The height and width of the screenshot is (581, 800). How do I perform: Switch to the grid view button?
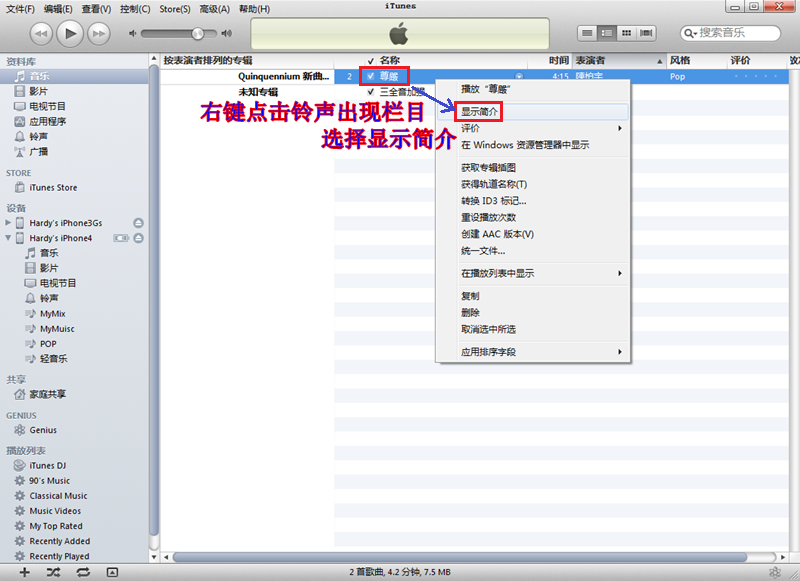click(626, 33)
